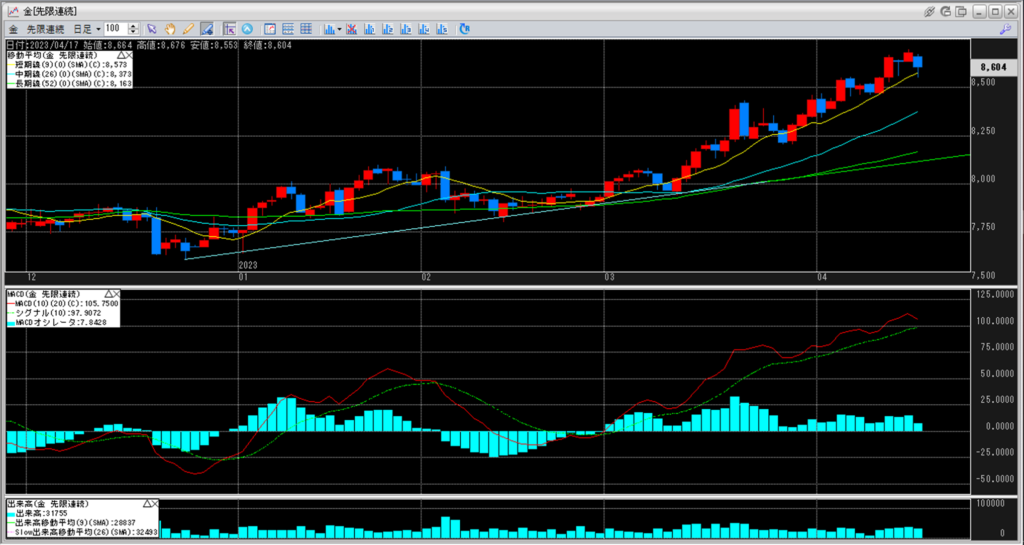Select chart template 3 icon

tap(406, 29)
